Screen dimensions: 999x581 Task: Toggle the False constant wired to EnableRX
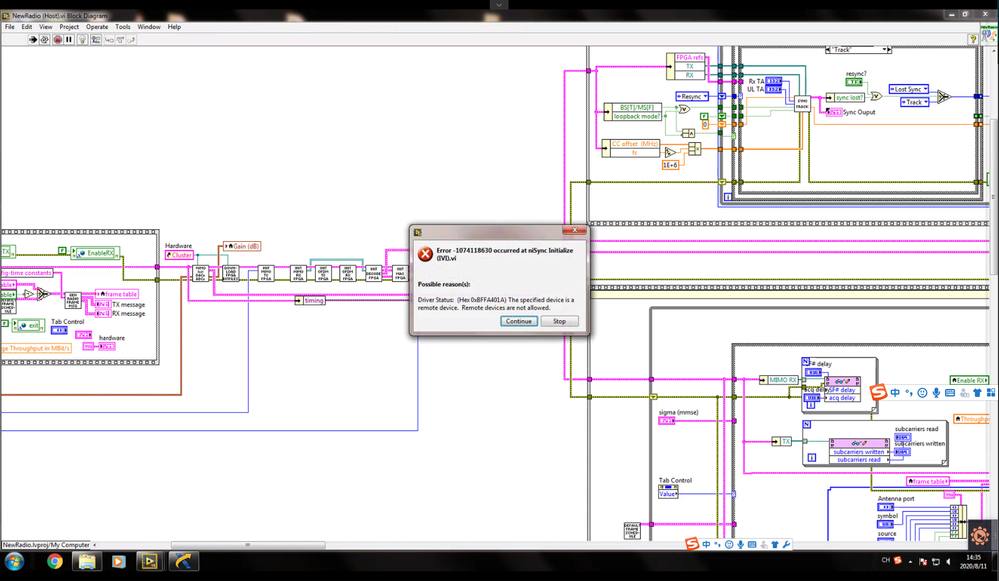tap(62, 251)
